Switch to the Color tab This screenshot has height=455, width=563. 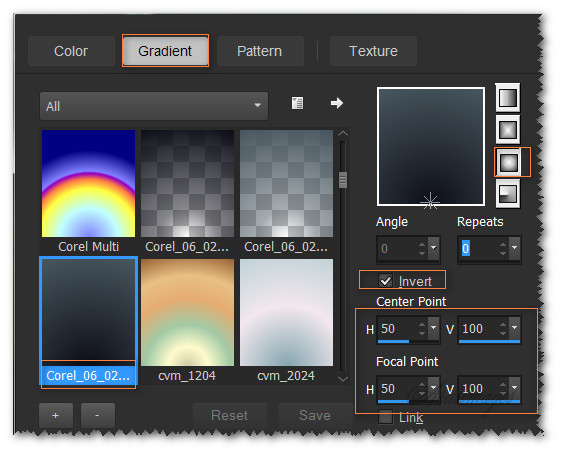pos(71,51)
